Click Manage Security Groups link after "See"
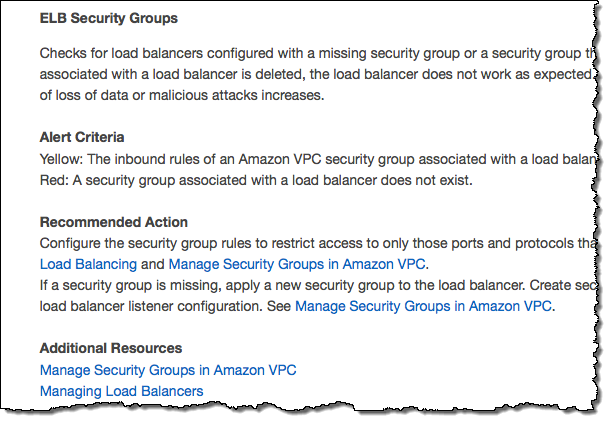The width and height of the screenshot is (610, 421). point(424,306)
